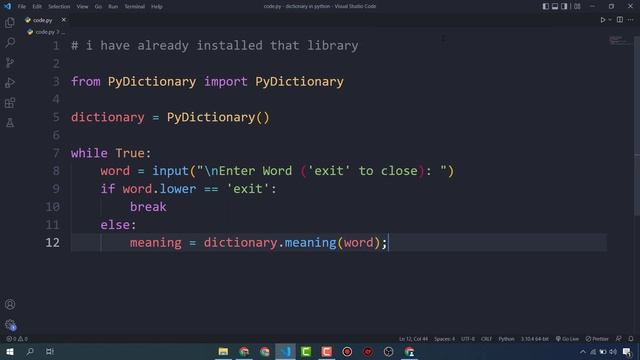
Task: Click the Ln 12, Col 44 indicator
Action: (413, 339)
